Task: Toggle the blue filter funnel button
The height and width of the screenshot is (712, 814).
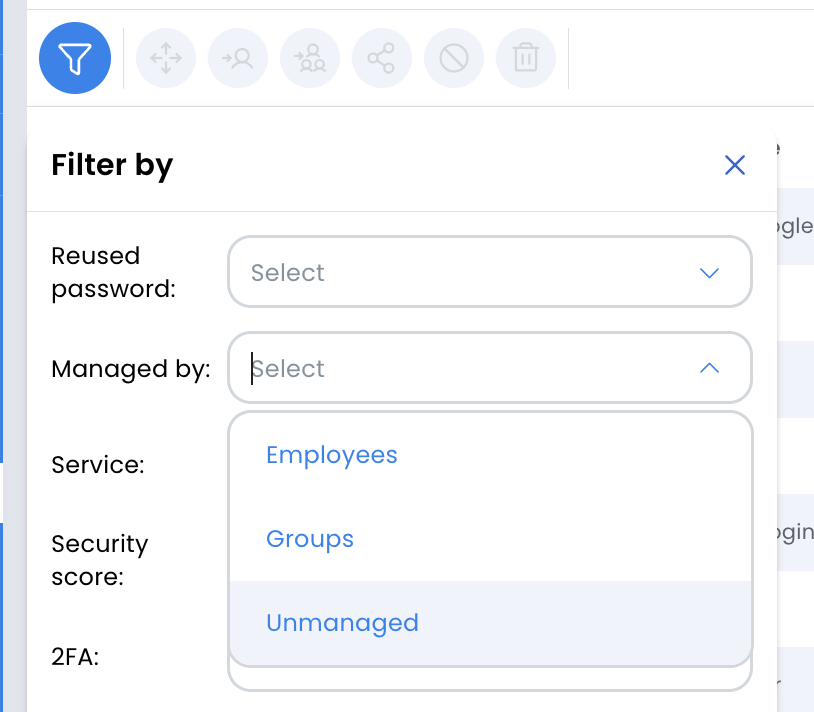Action: (x=75, y=58)
